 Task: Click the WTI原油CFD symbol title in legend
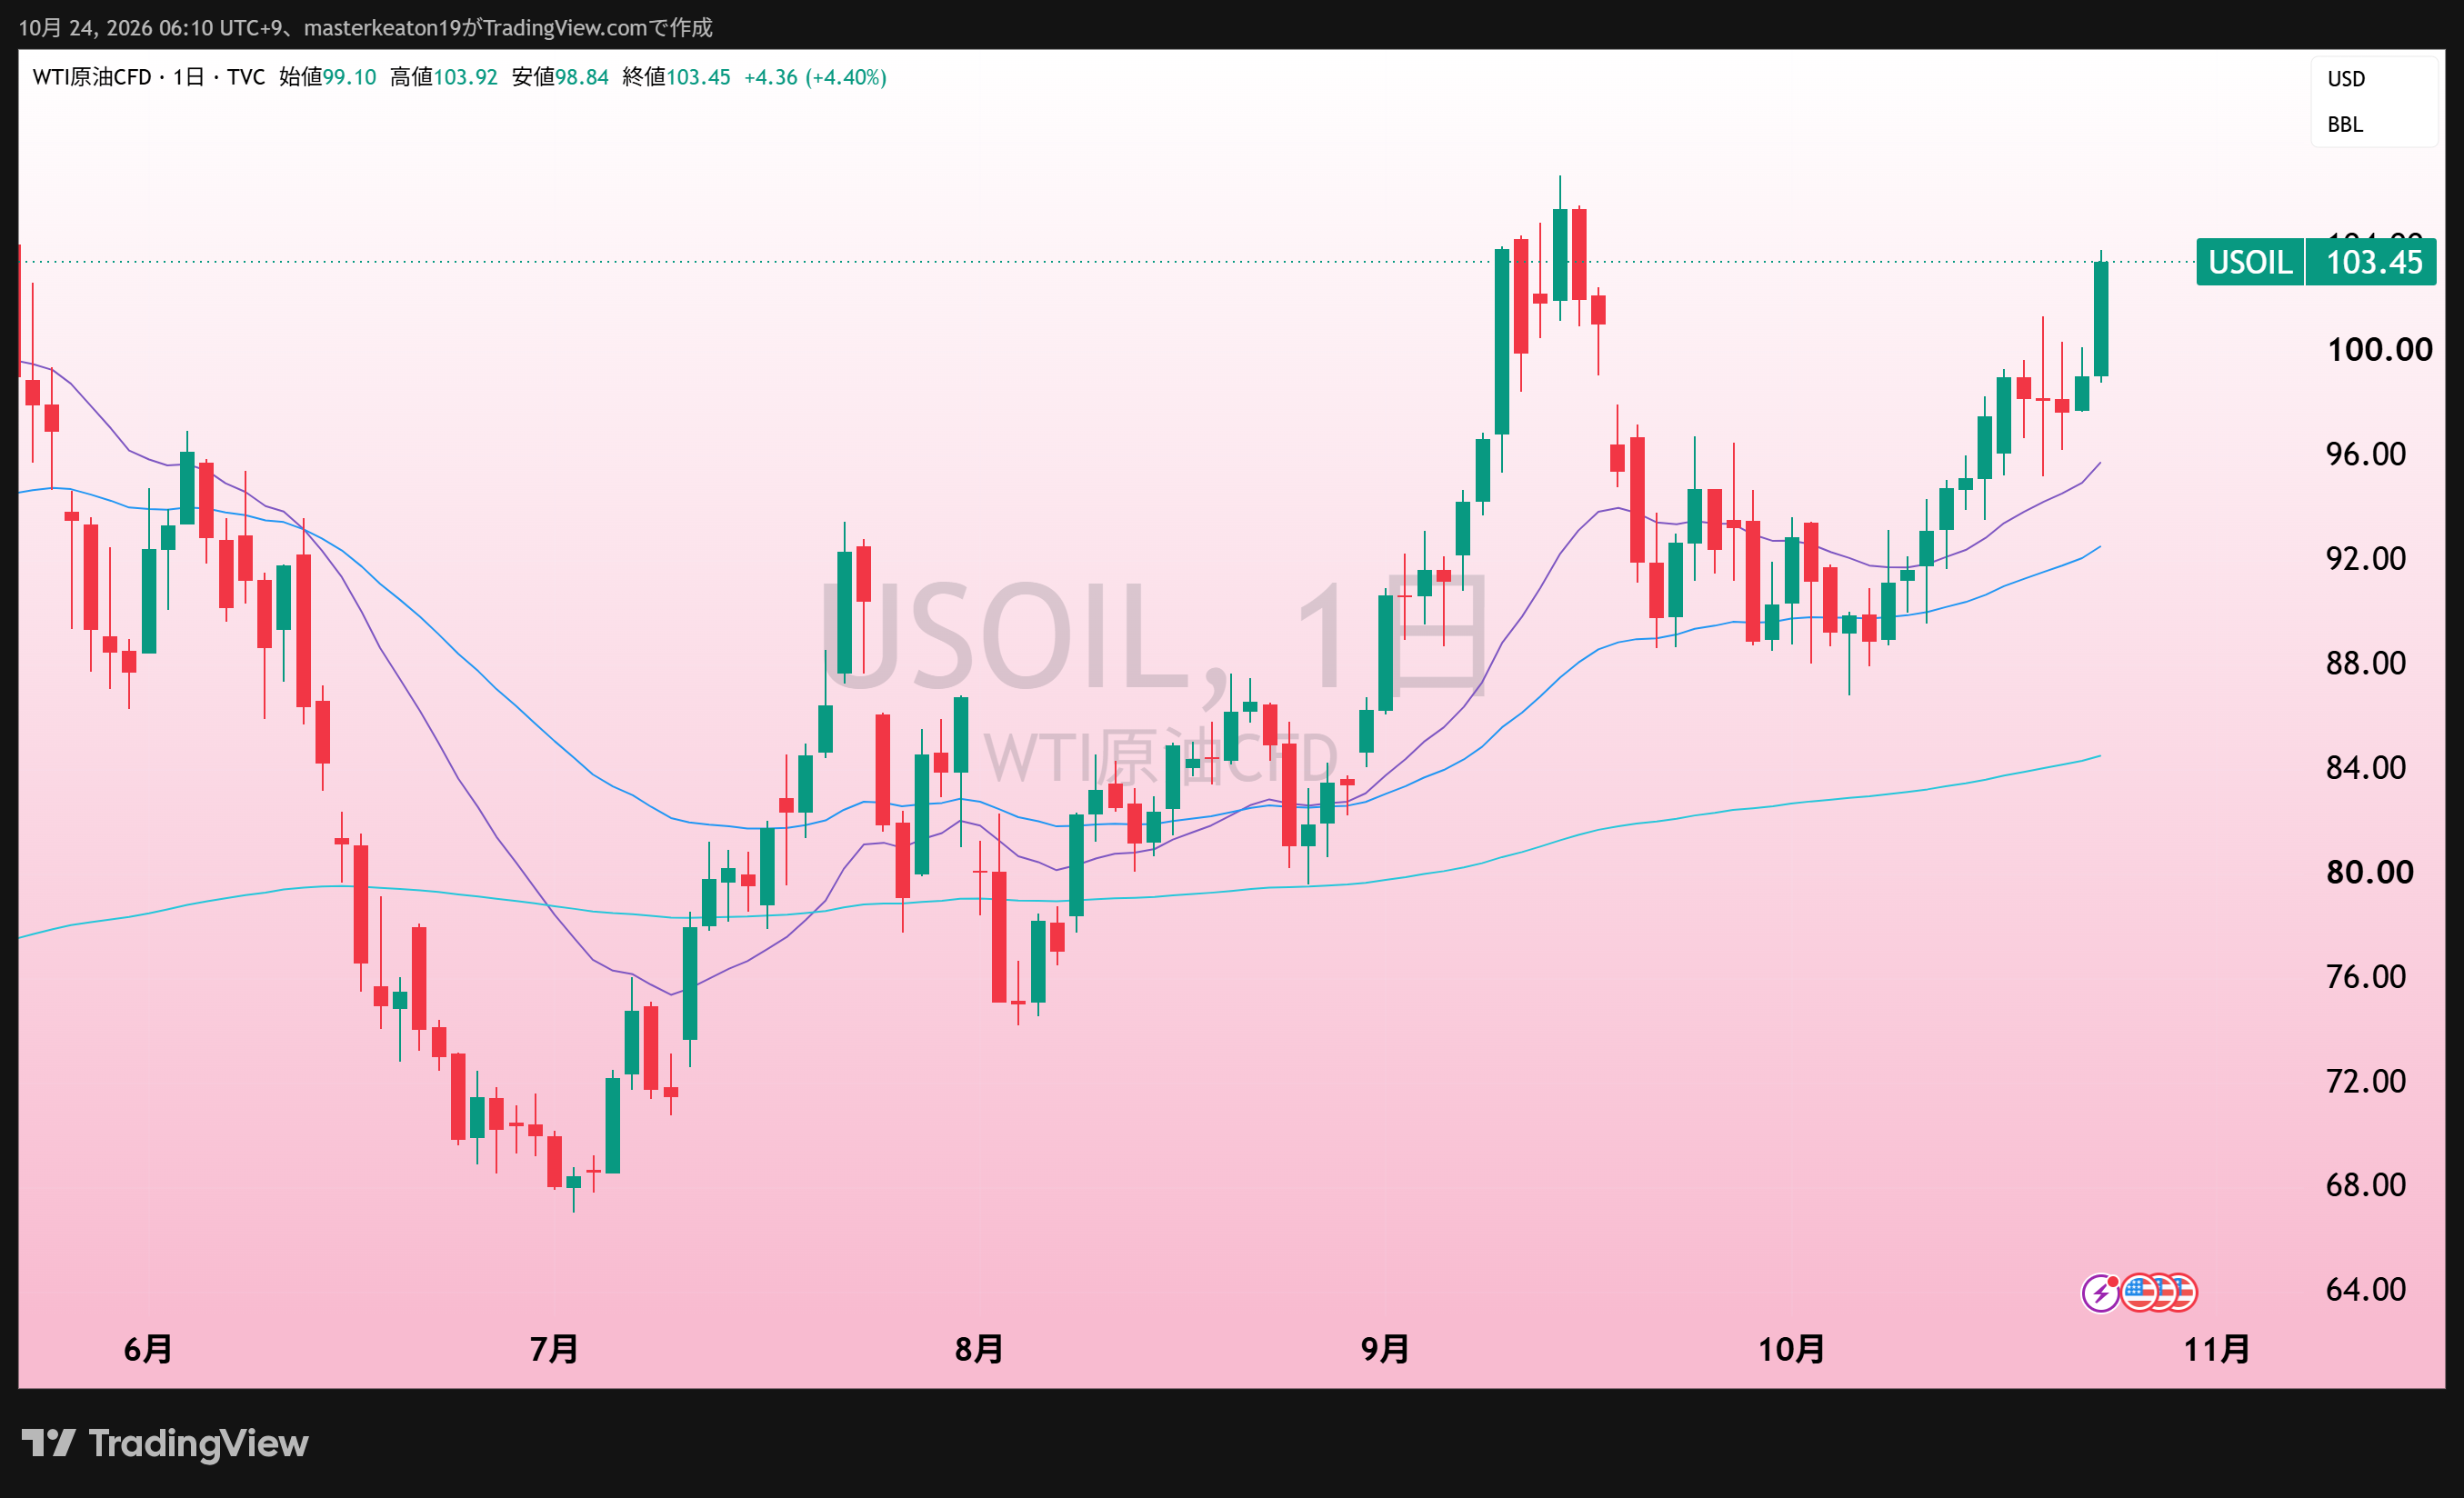(92, 77)
